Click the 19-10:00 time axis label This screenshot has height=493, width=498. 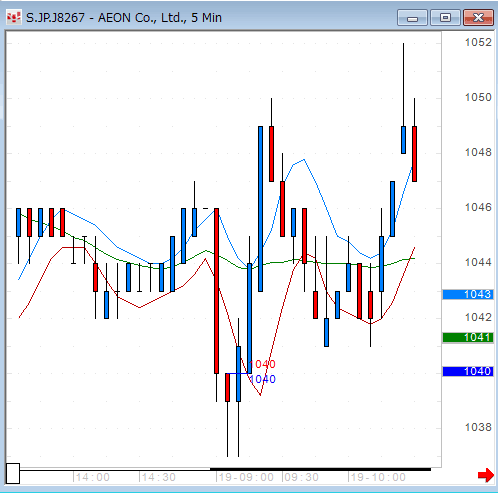click(378, 477)
